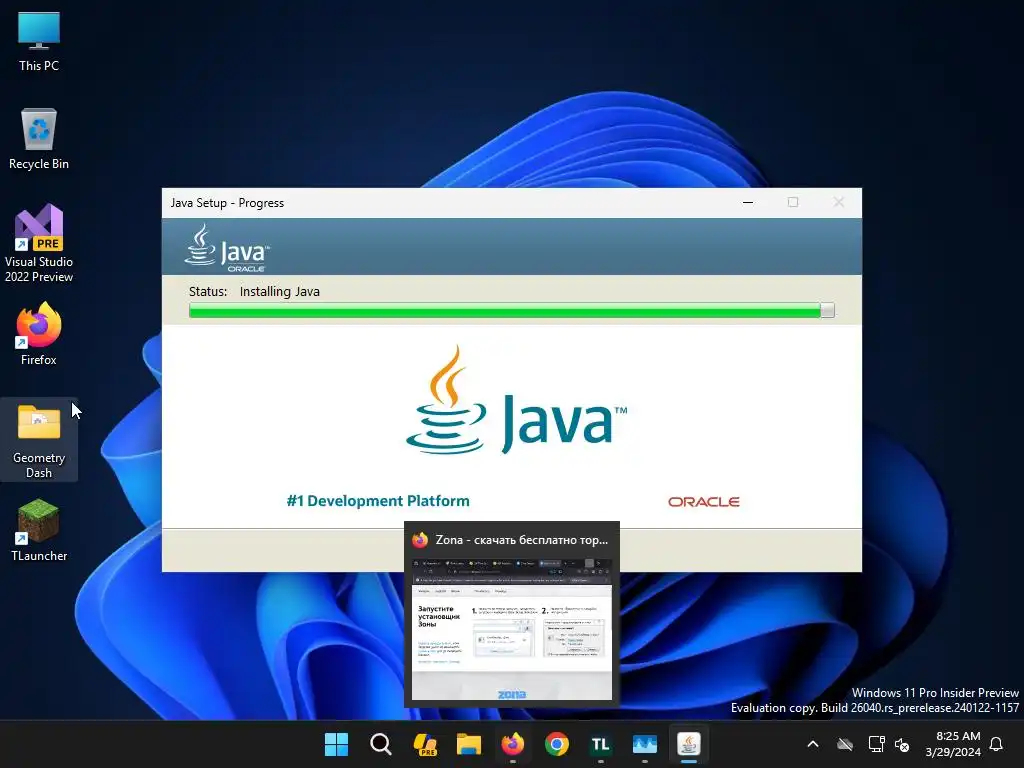Select Visual Studio 2022 Preview shortcut
This screenshot has width=1024, height=768.
click(39, 244)
